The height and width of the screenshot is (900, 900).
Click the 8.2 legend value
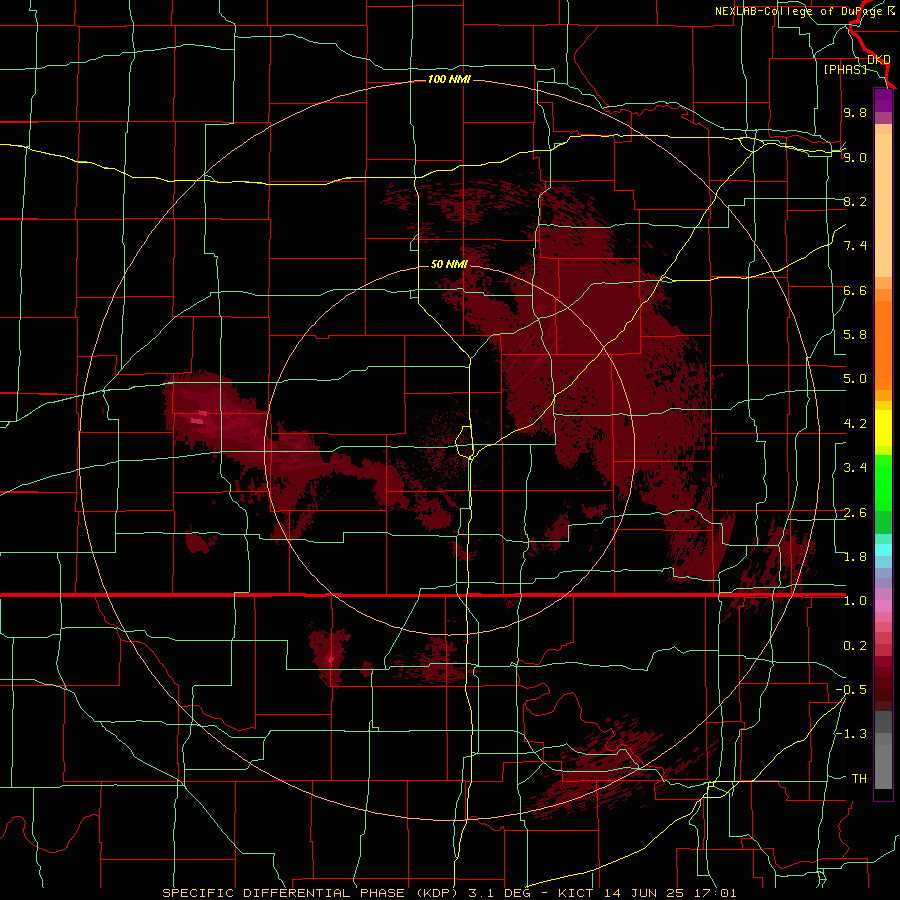coord(855,202)
